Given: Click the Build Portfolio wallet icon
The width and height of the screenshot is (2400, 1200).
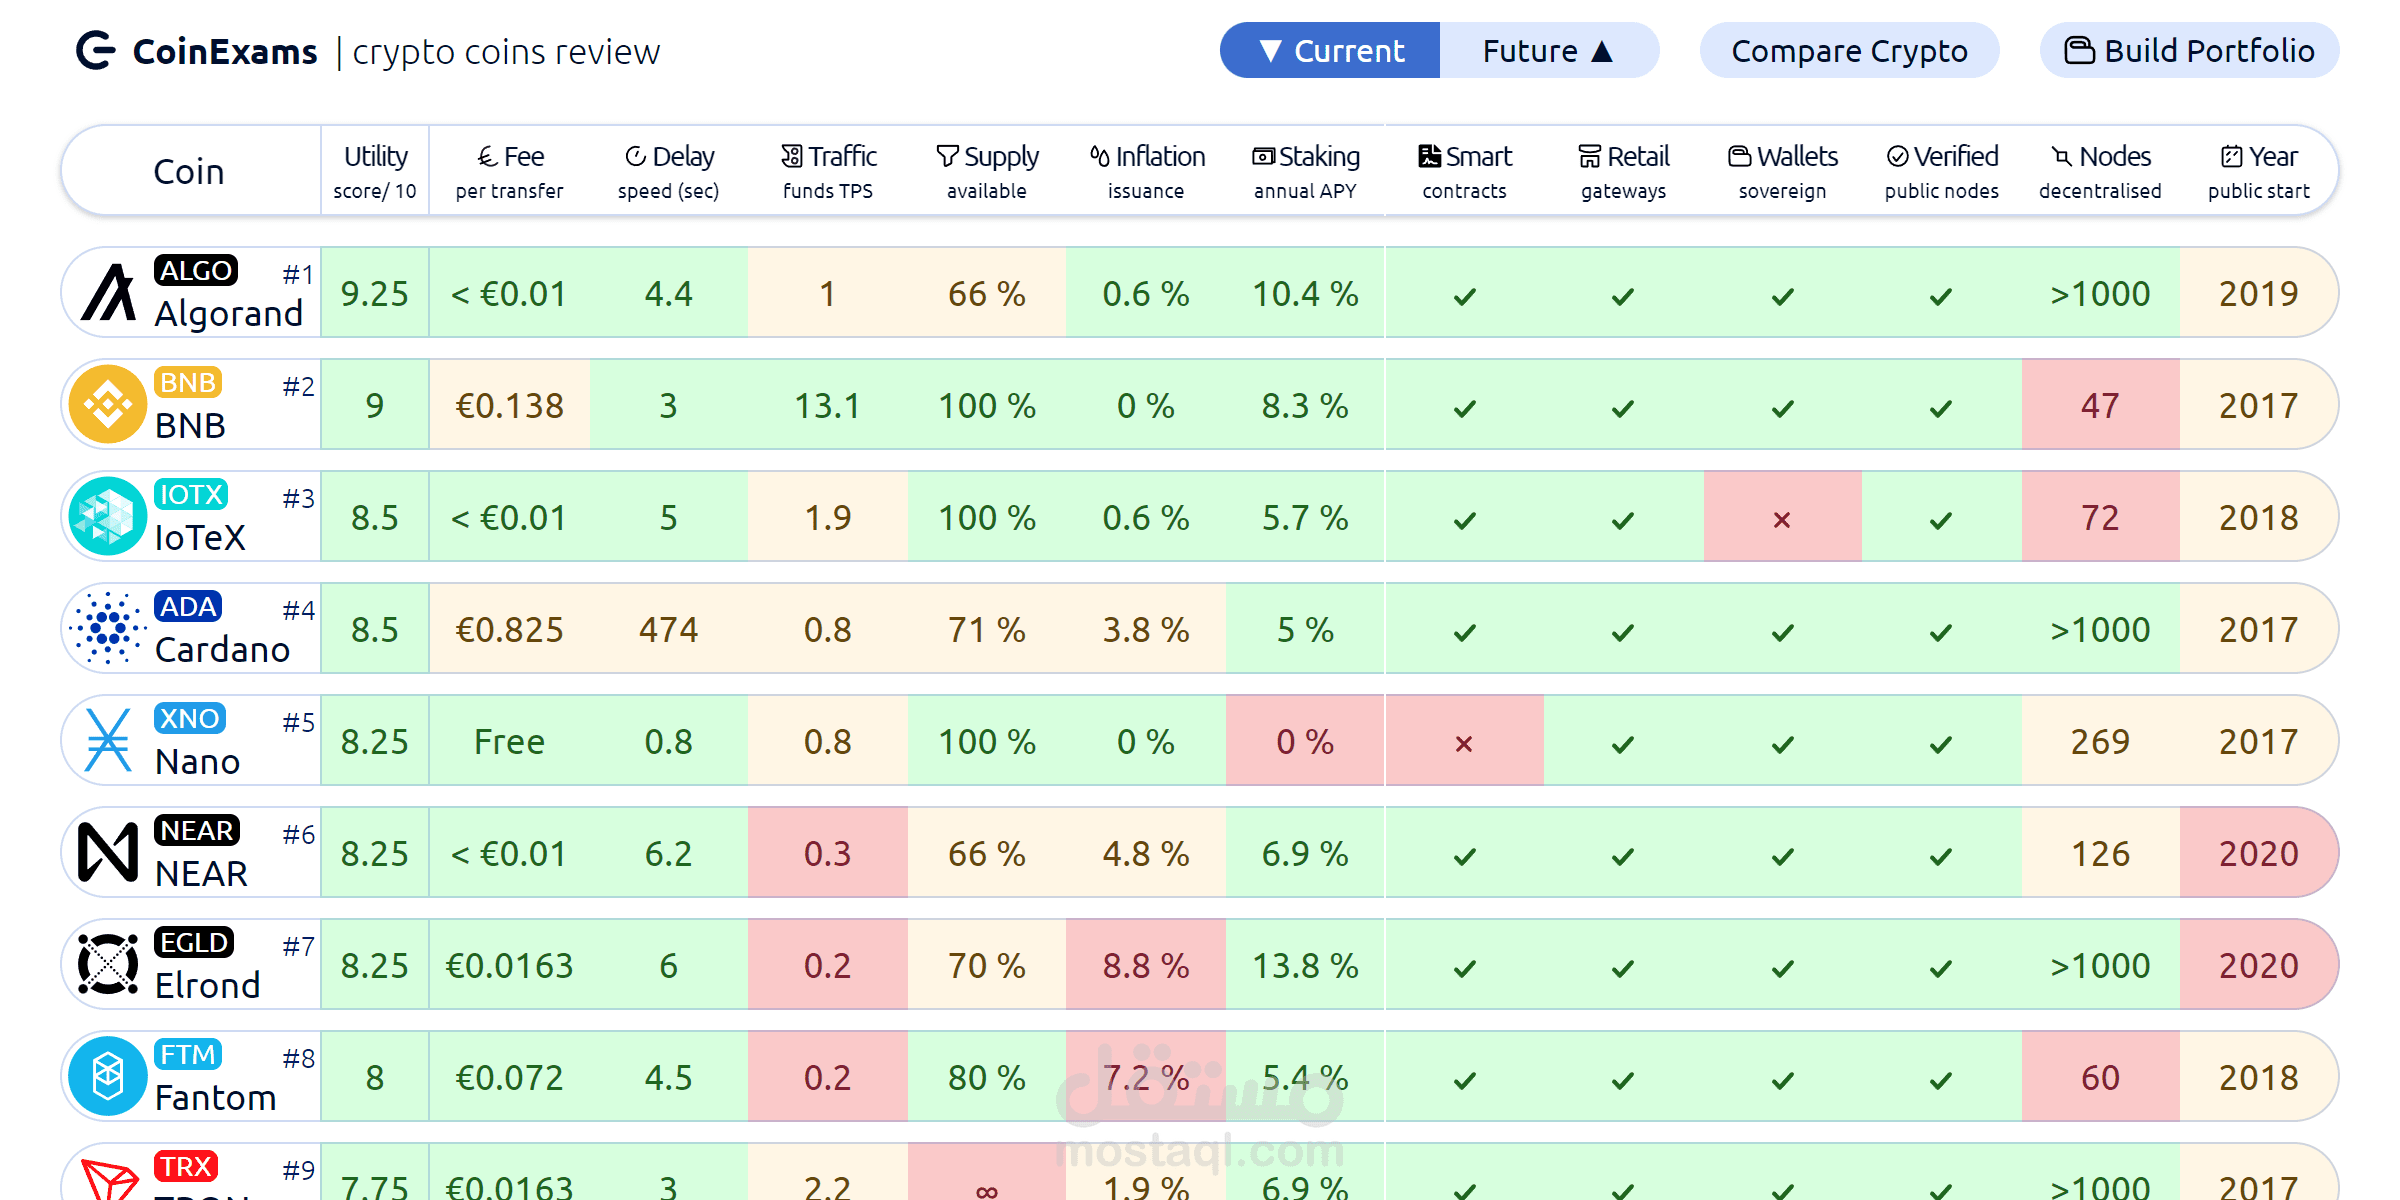Looking at the screenshot, I should click(2080, 51).
